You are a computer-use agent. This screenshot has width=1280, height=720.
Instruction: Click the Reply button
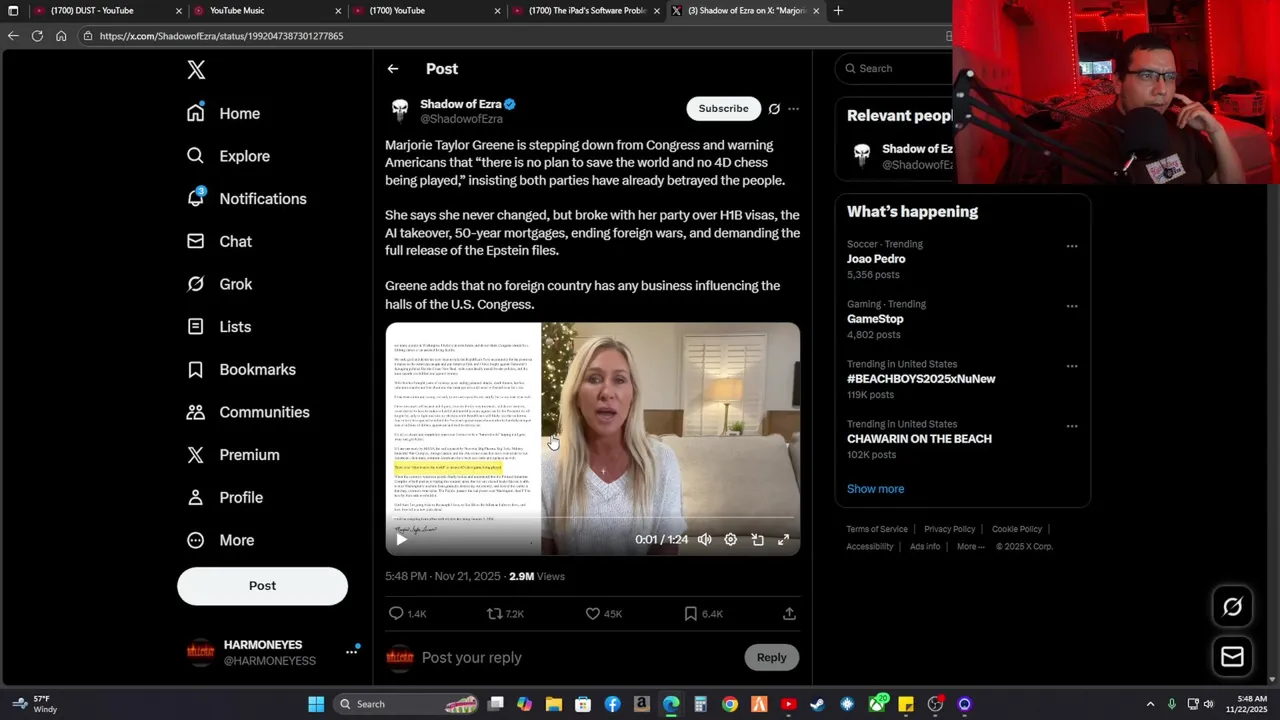coord(771,657)
